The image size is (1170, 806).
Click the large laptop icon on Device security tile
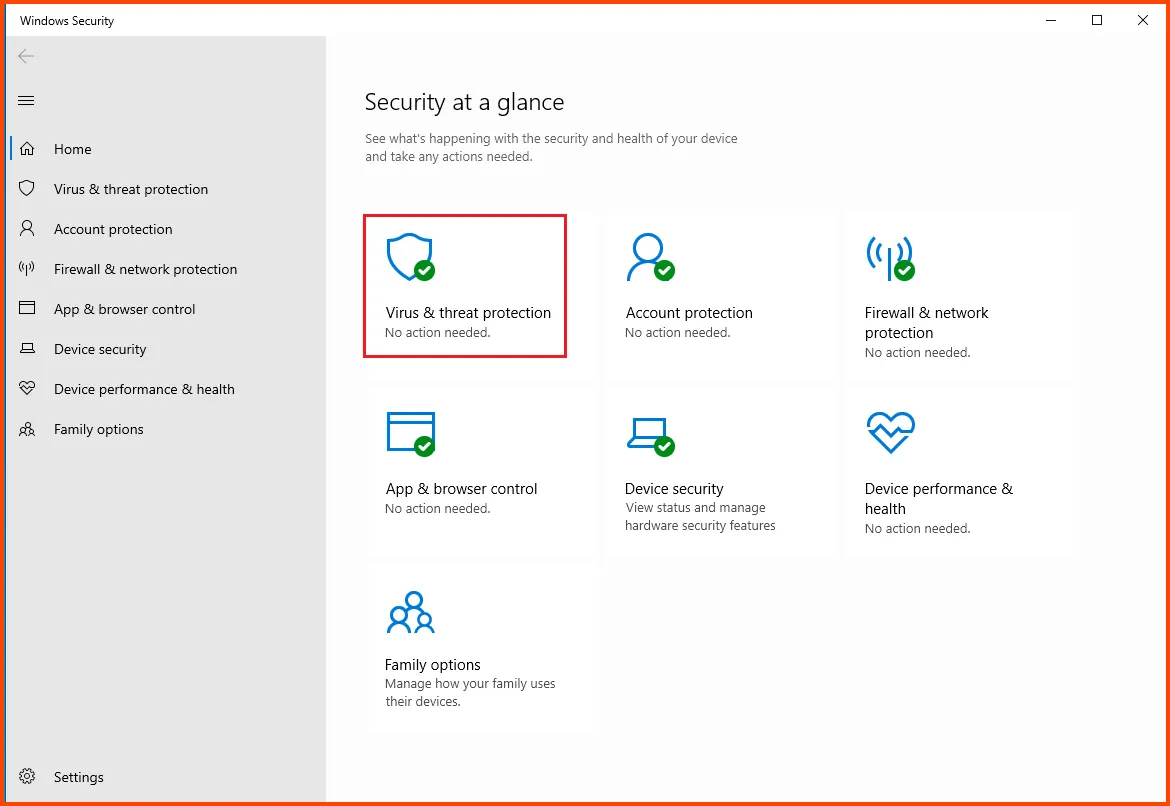pyautogui.click(x=650, y=436)
